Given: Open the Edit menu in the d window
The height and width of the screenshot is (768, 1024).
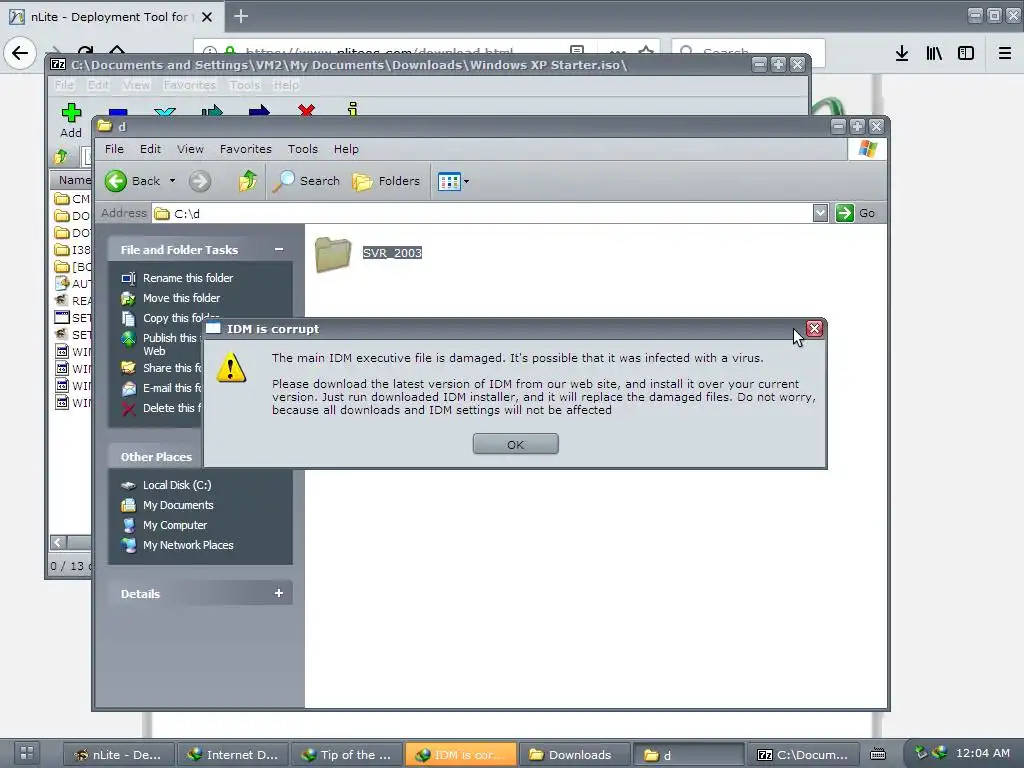Looking at the screenshot, I should click(x=150, y=149).
